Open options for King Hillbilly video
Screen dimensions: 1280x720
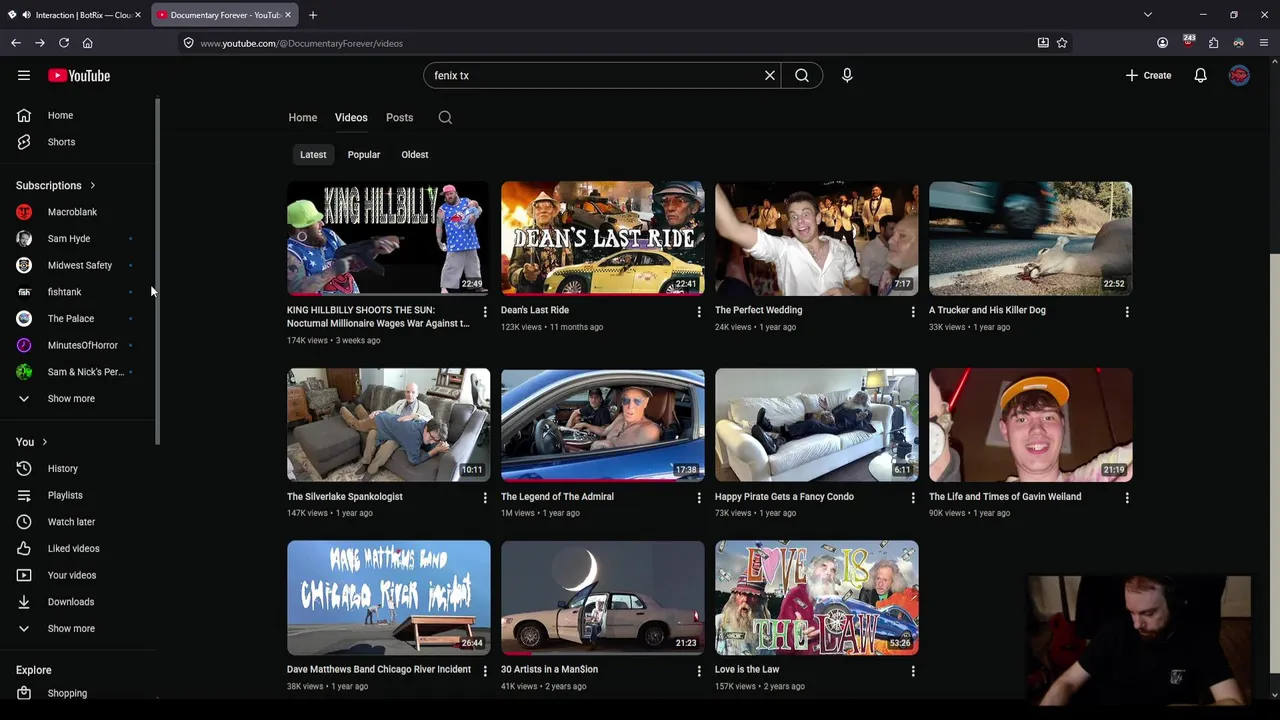click(x=485, y=312)
